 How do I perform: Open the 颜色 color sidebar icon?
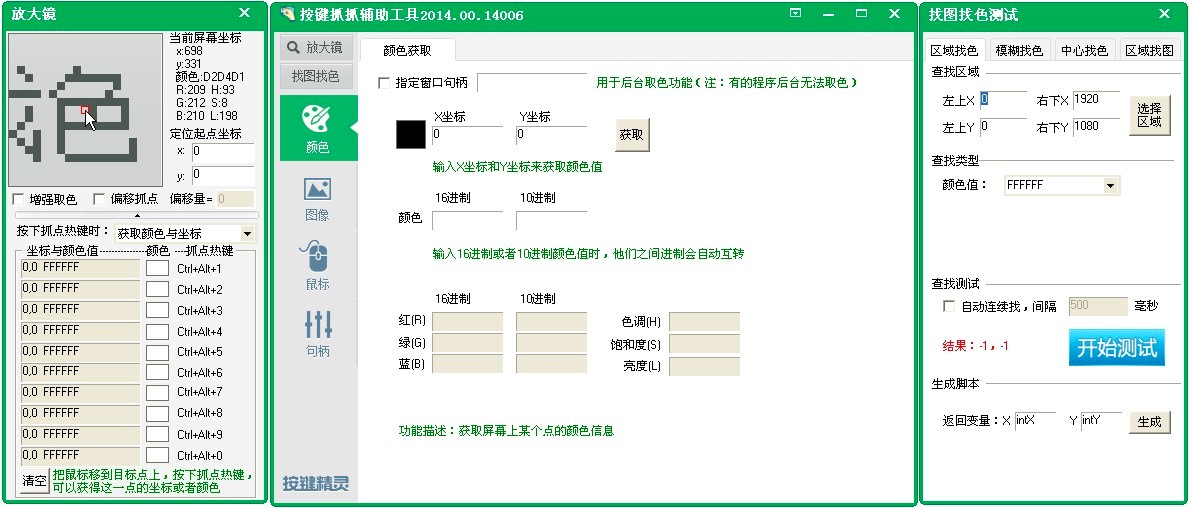[x=317, y=128]
